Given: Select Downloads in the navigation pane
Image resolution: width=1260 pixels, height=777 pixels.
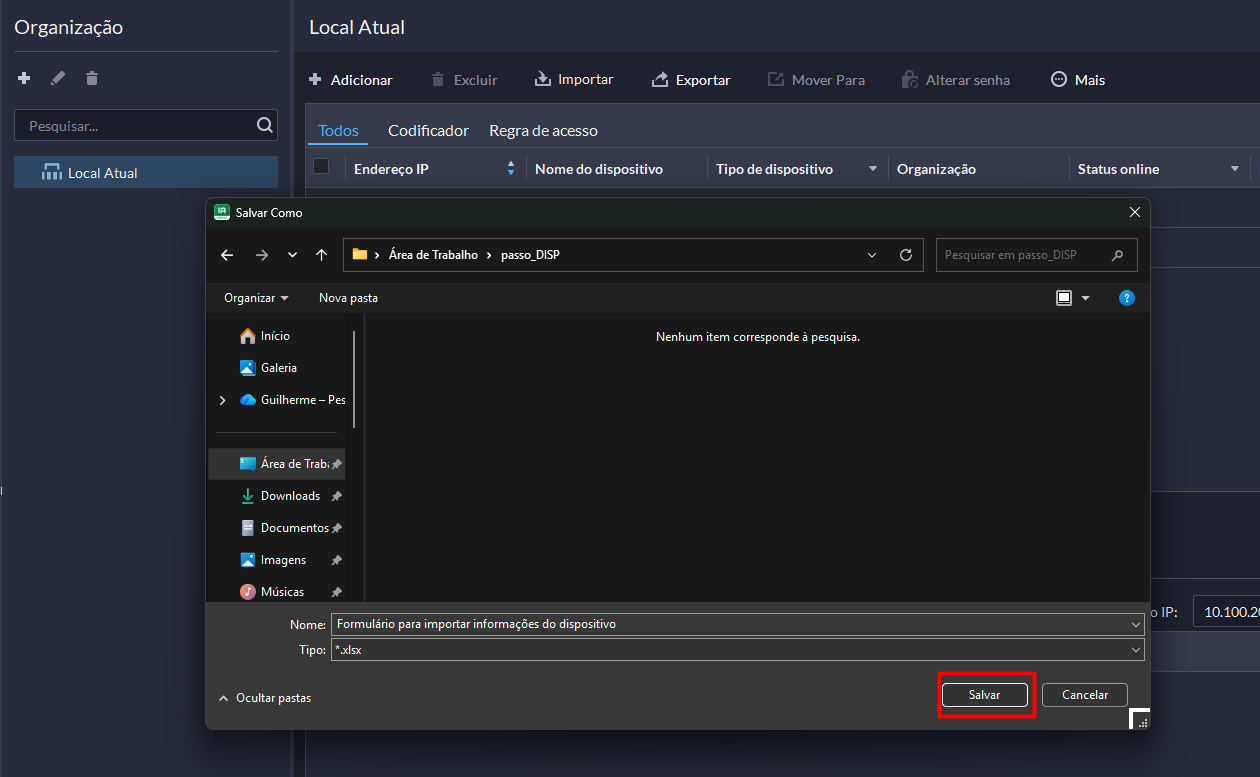Looking at the screenshot, I should (290, 496).
